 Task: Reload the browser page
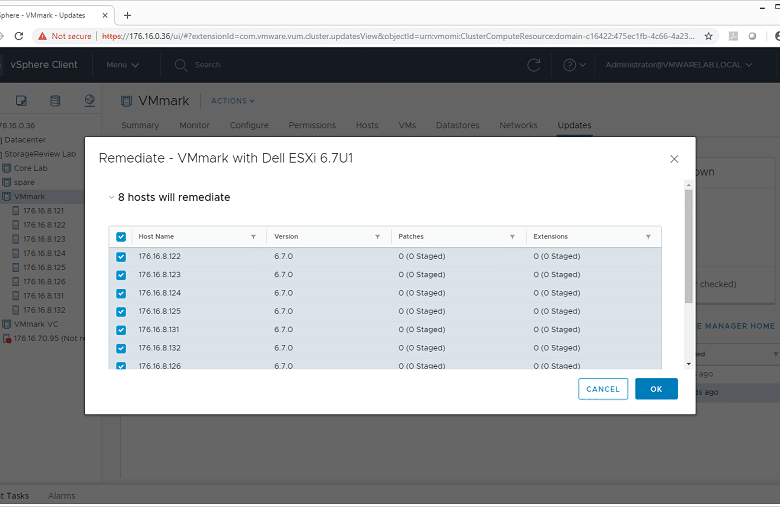[19, 36]
